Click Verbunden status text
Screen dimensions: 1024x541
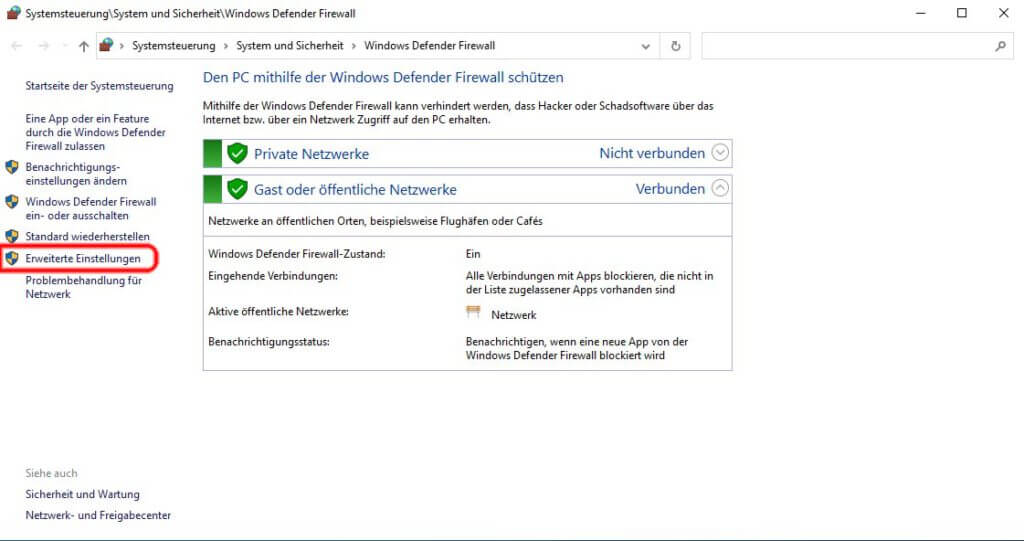[670, 189]
